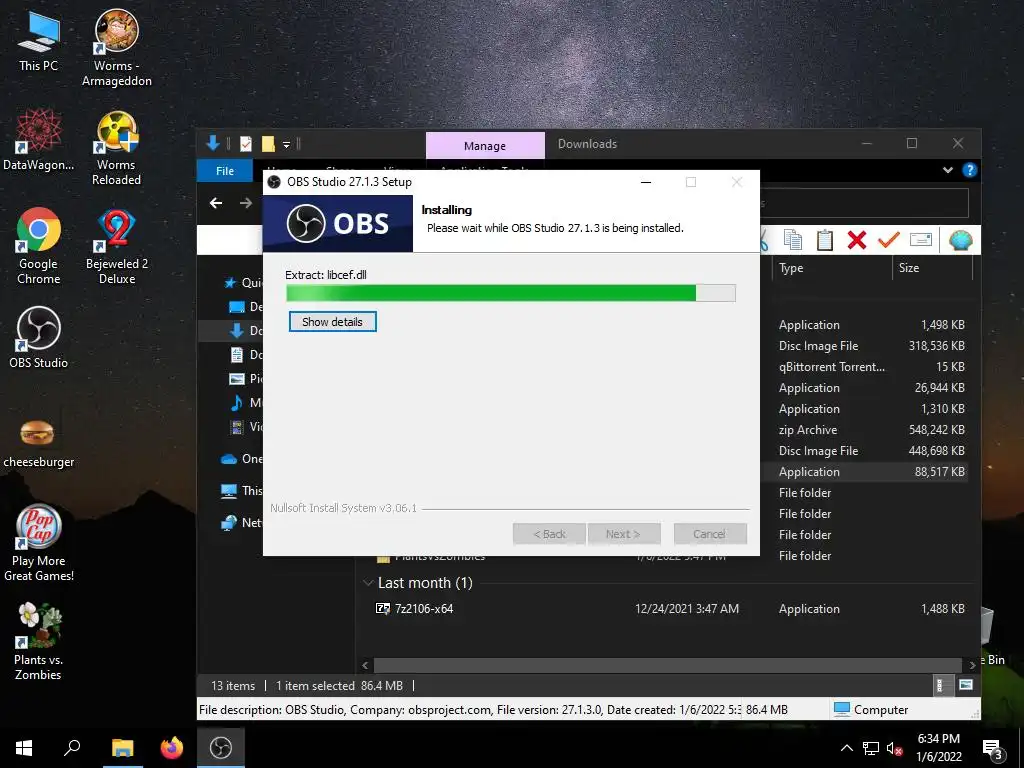Viewport: 1024px width, 768px height.
Task: Click the right arrow of horizontal scrollbar
Action: tap(972, 665)
